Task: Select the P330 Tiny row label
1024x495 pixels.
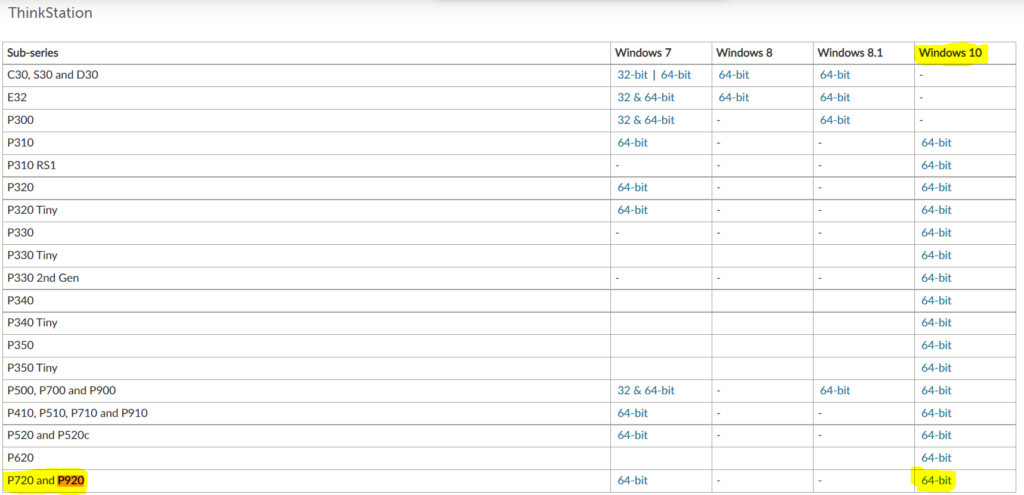Action: (31, 255)
